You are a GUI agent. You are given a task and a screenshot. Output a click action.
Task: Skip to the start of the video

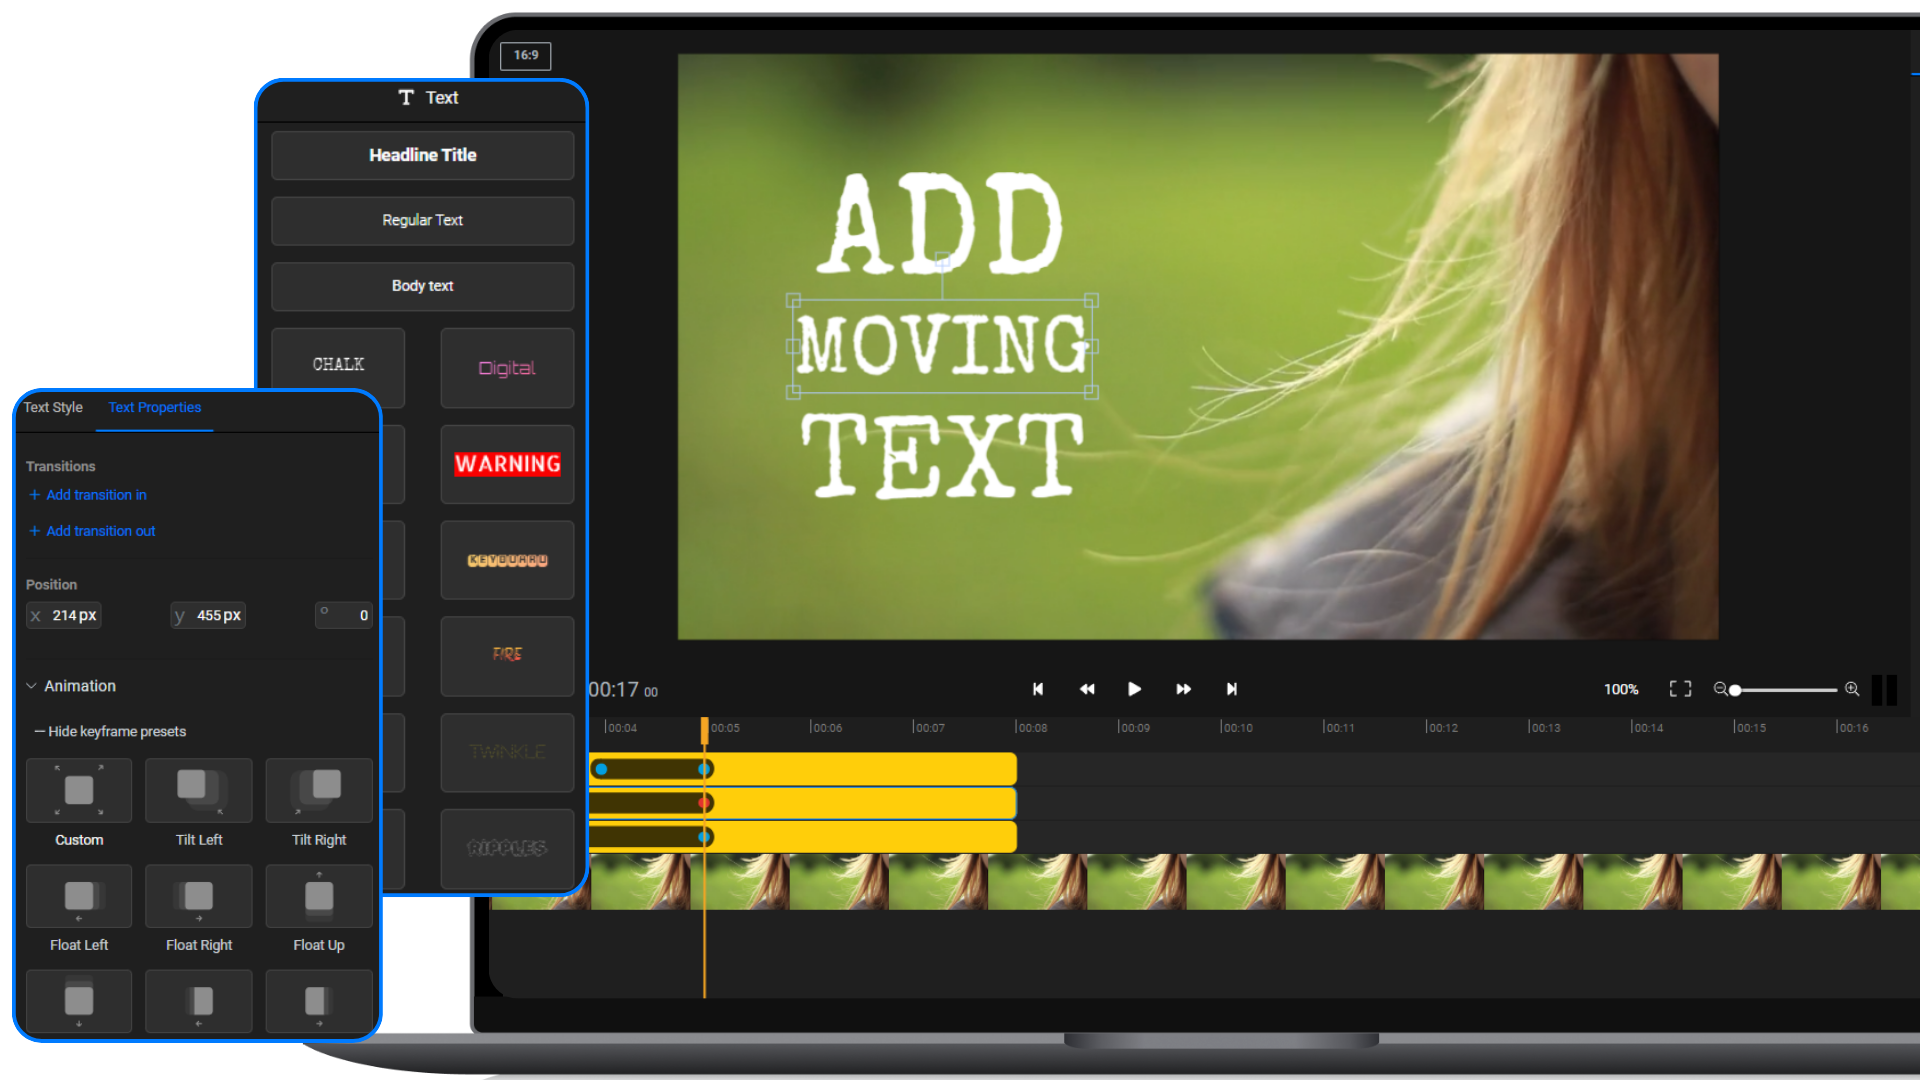[x=1038, y=689]
